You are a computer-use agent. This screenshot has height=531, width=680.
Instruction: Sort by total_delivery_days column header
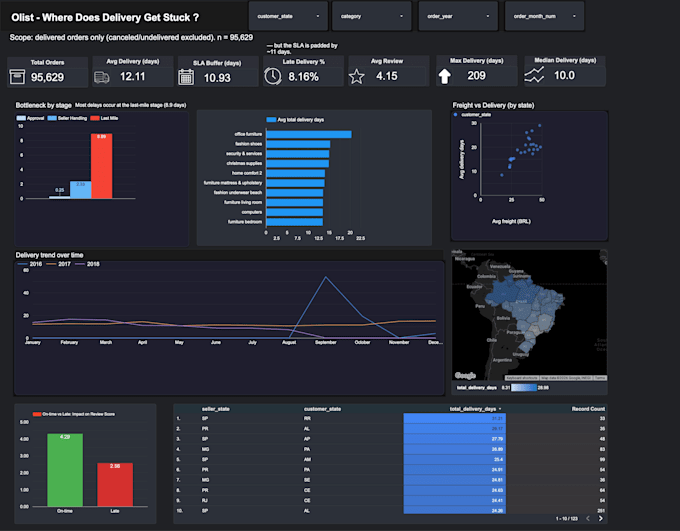[475, 409]
